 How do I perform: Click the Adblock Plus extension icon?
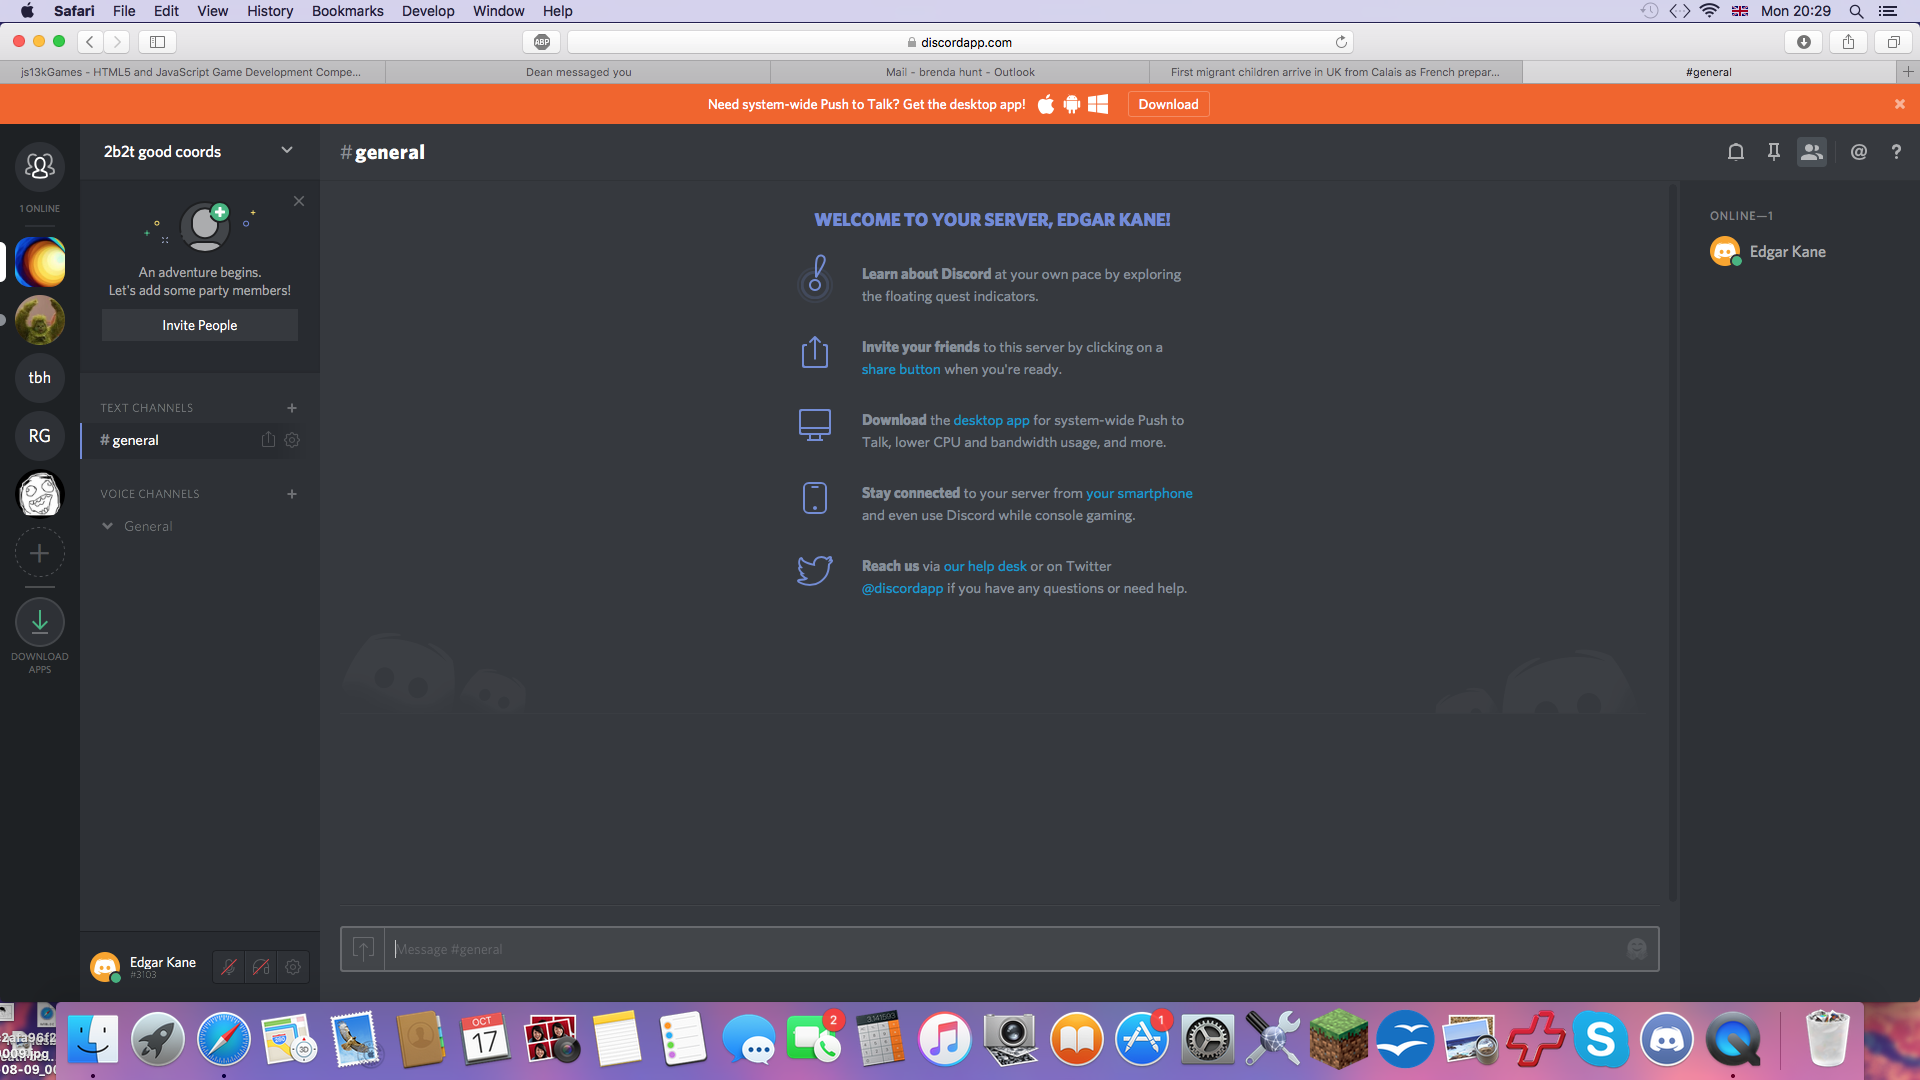[x=542, y=42]
